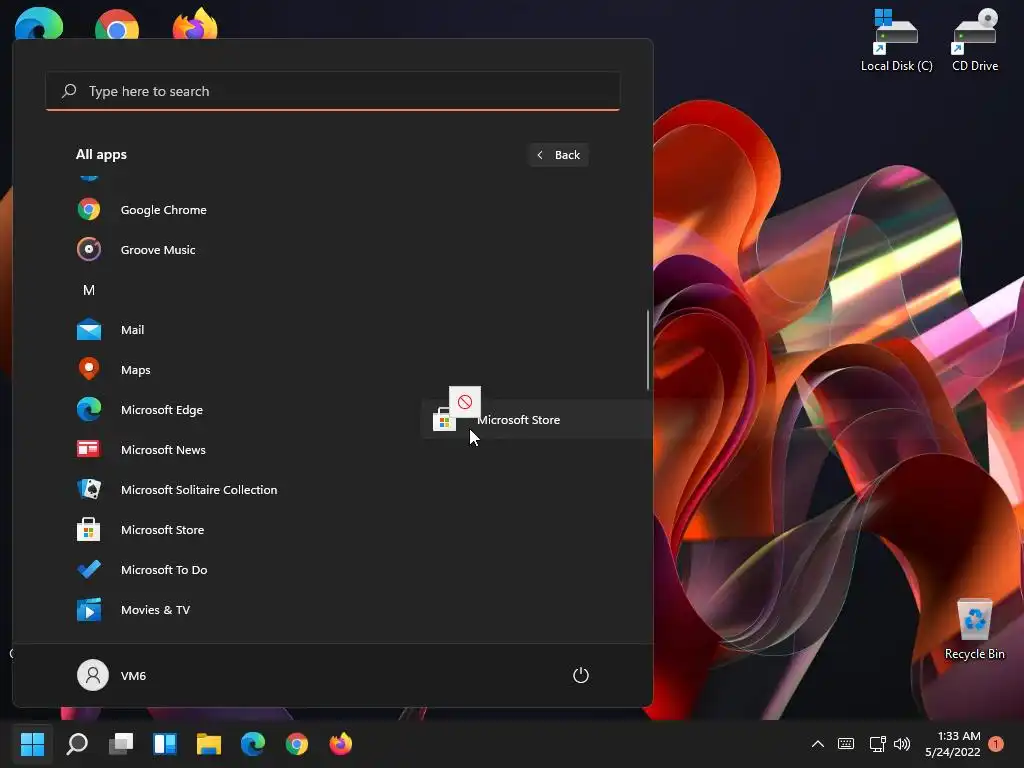Open the Maps app icon

89,370
